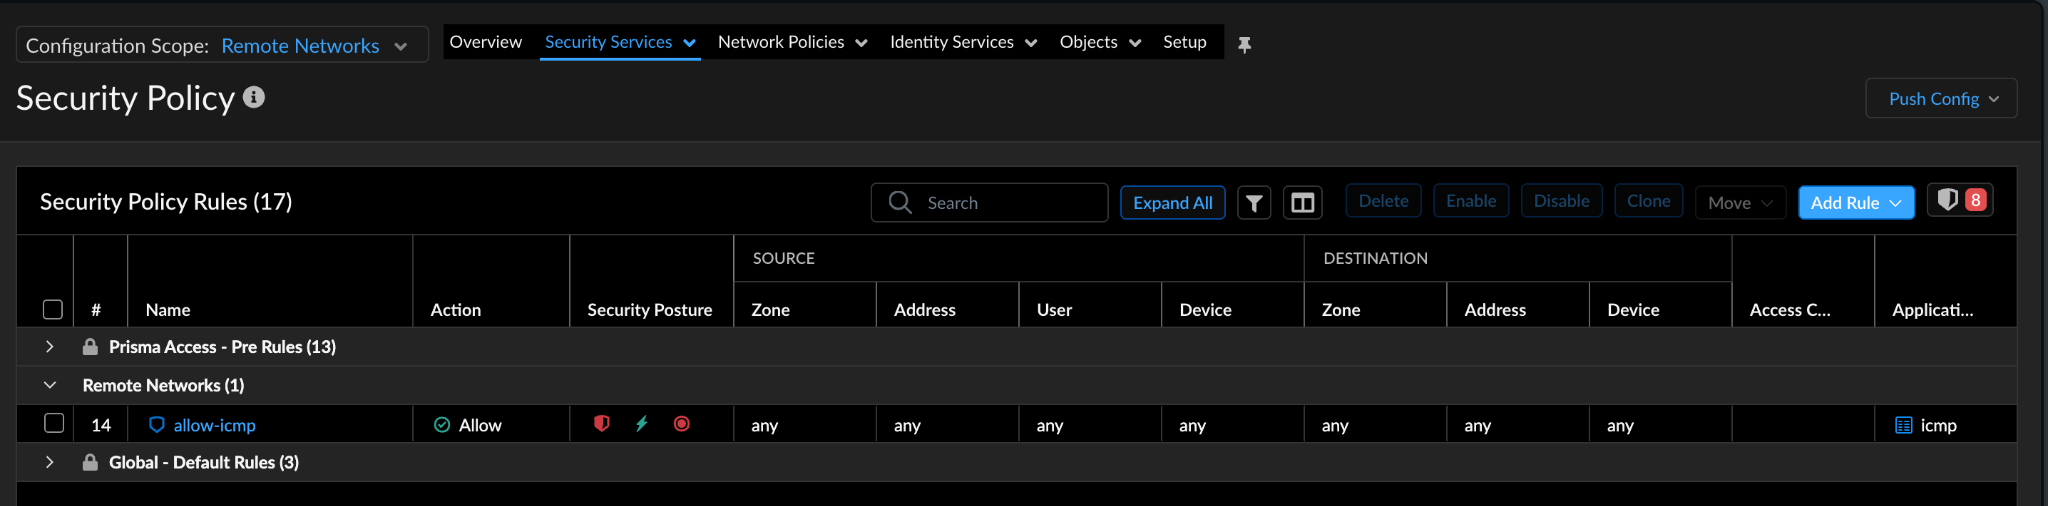Open the Identity Services menu
The image size is (2048, 506).
(963, 42)
